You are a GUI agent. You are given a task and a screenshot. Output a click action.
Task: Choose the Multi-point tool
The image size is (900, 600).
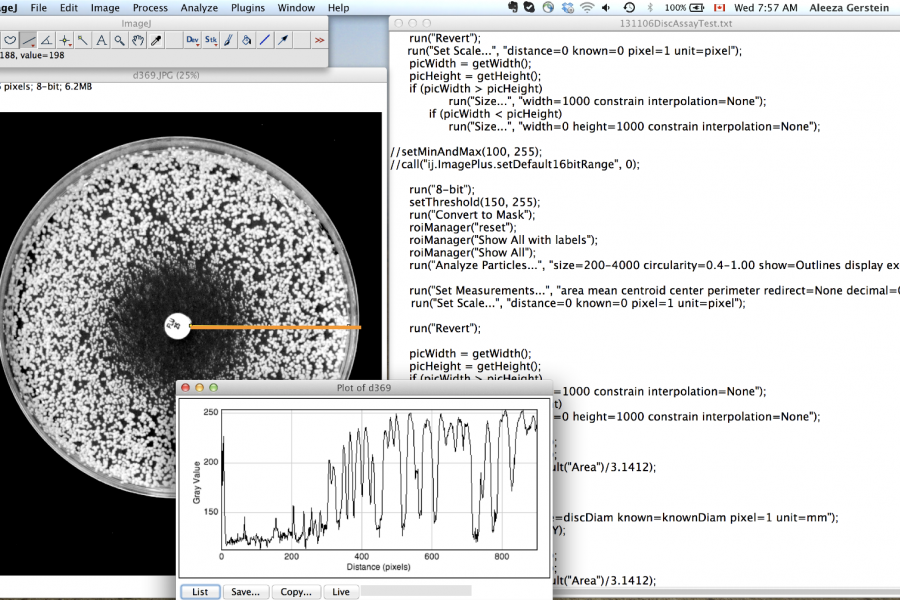tap(64, 40)
